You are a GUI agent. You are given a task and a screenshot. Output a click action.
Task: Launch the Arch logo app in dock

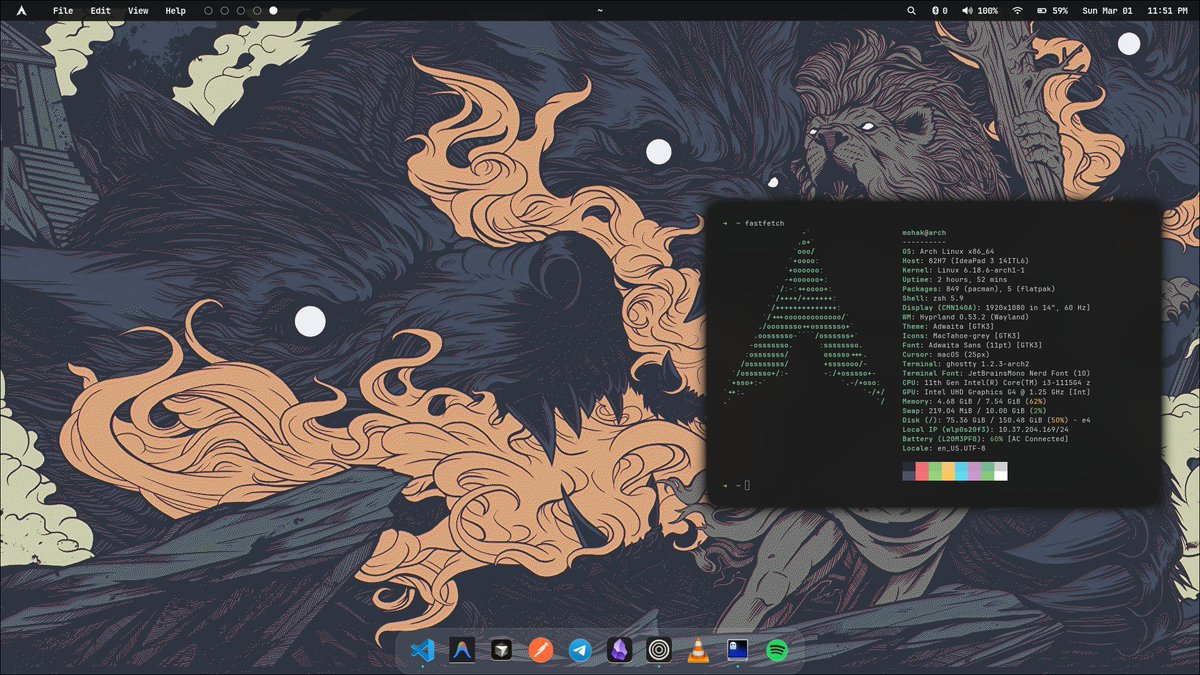(x=461, y=650)
